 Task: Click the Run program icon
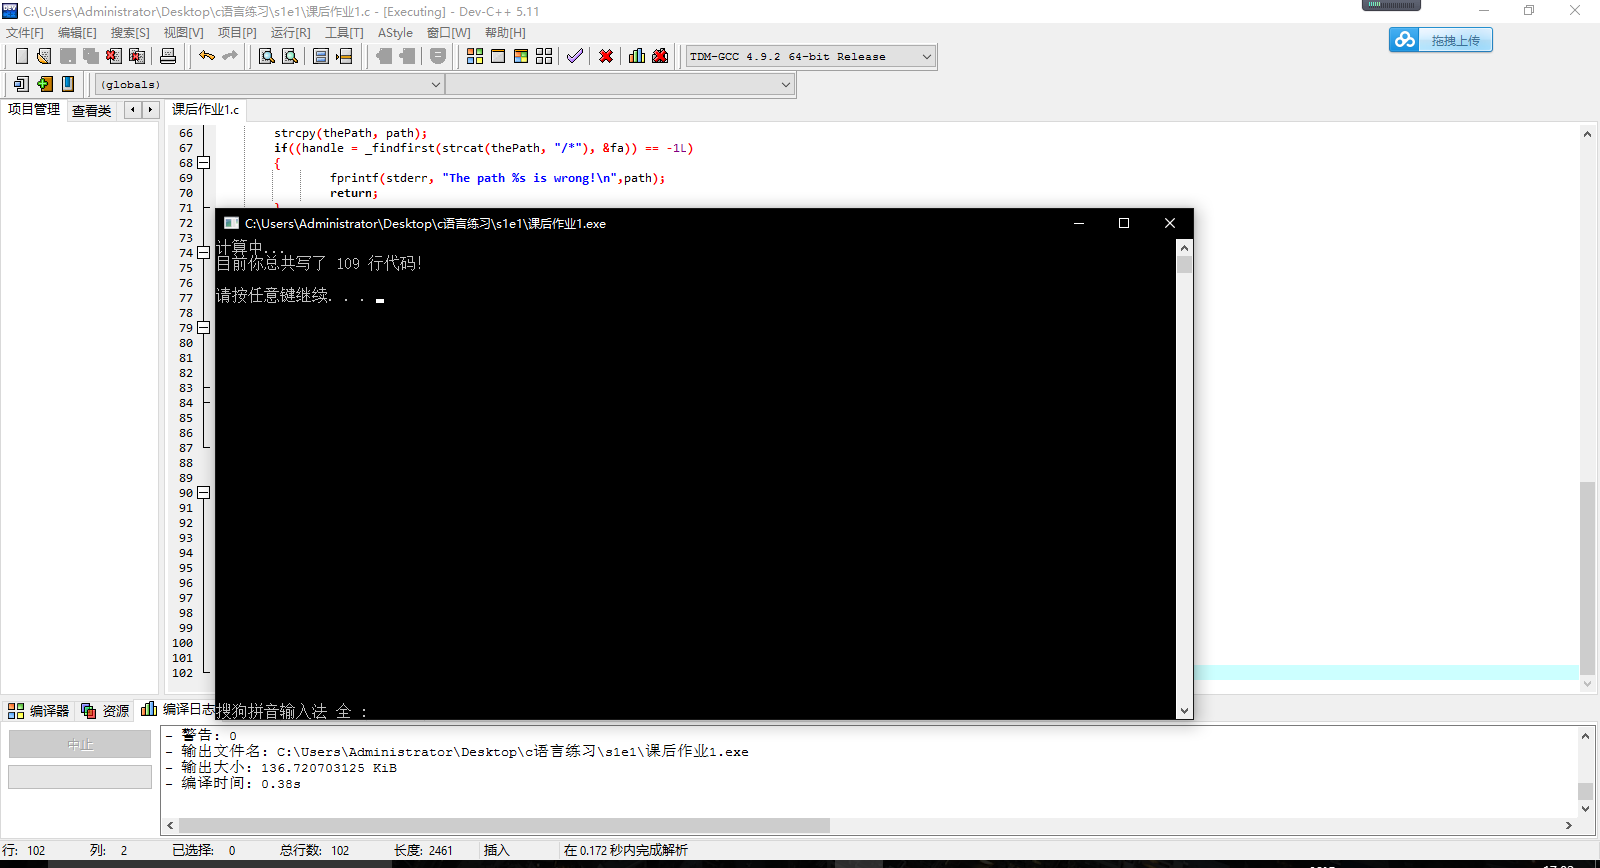tap(498, 56)
